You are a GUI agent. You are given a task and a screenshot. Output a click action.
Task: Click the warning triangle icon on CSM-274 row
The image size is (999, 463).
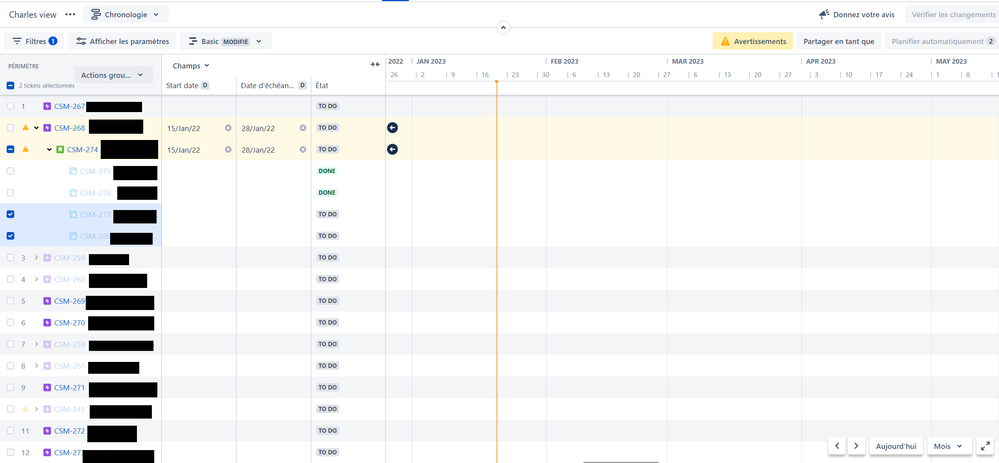(x=25, y=150)
